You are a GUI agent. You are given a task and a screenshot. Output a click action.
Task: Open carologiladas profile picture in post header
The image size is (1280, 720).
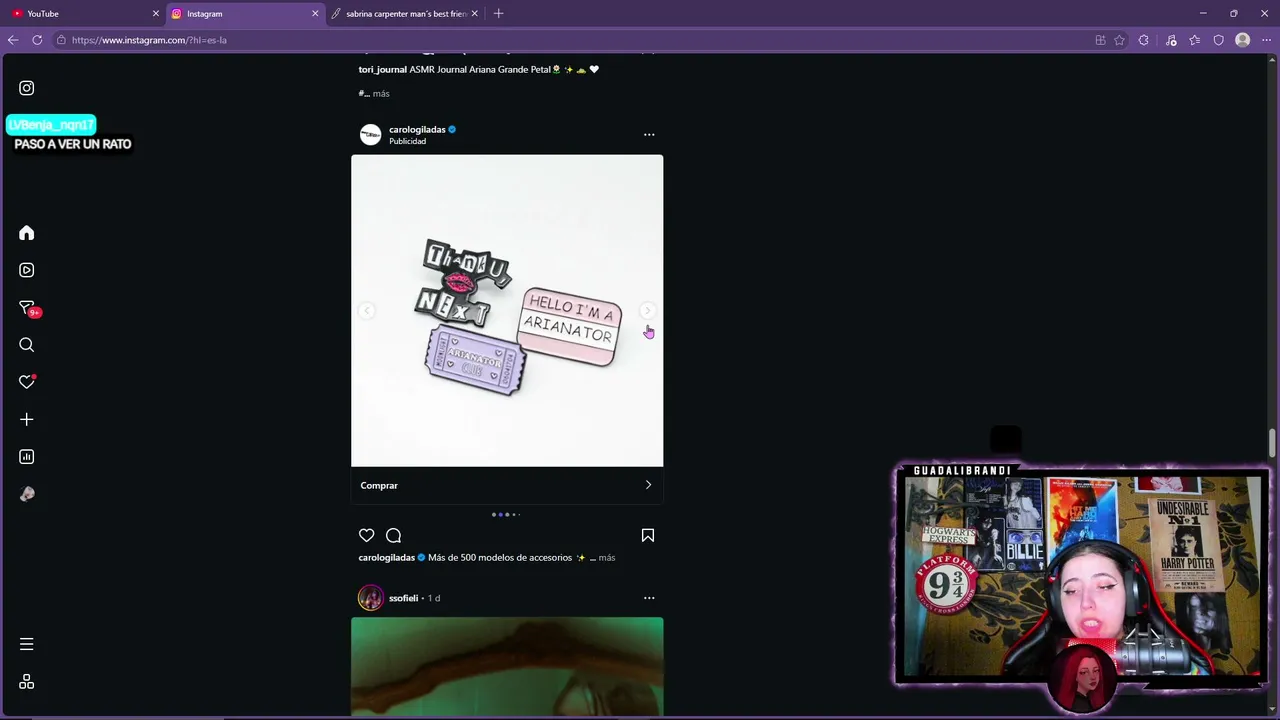(371, 135)
